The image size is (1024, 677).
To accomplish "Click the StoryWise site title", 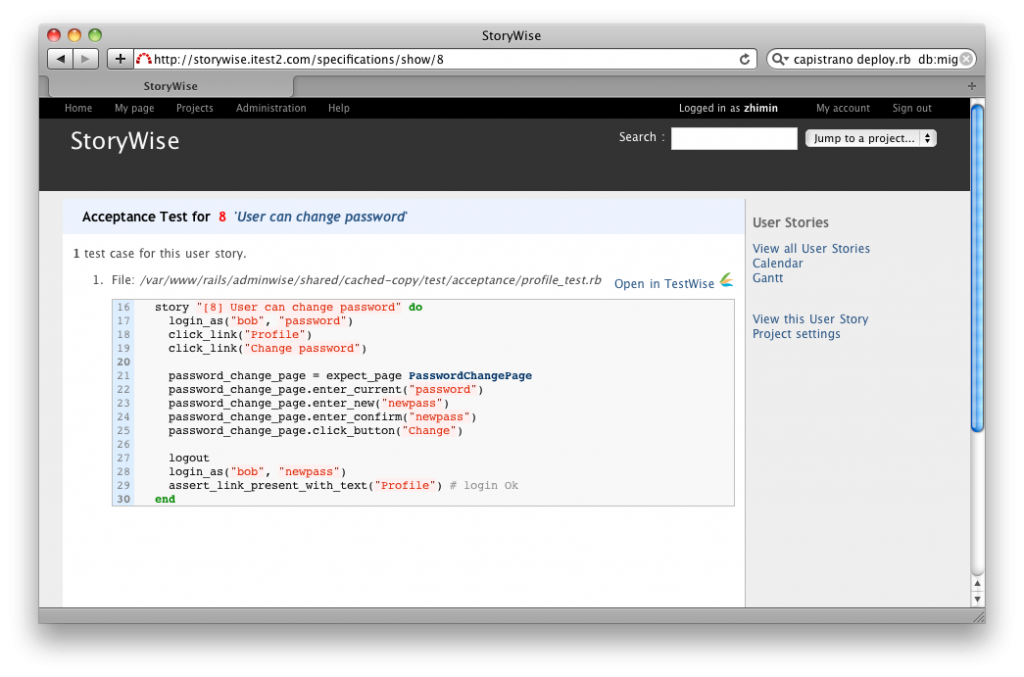I will pos(125,141).
